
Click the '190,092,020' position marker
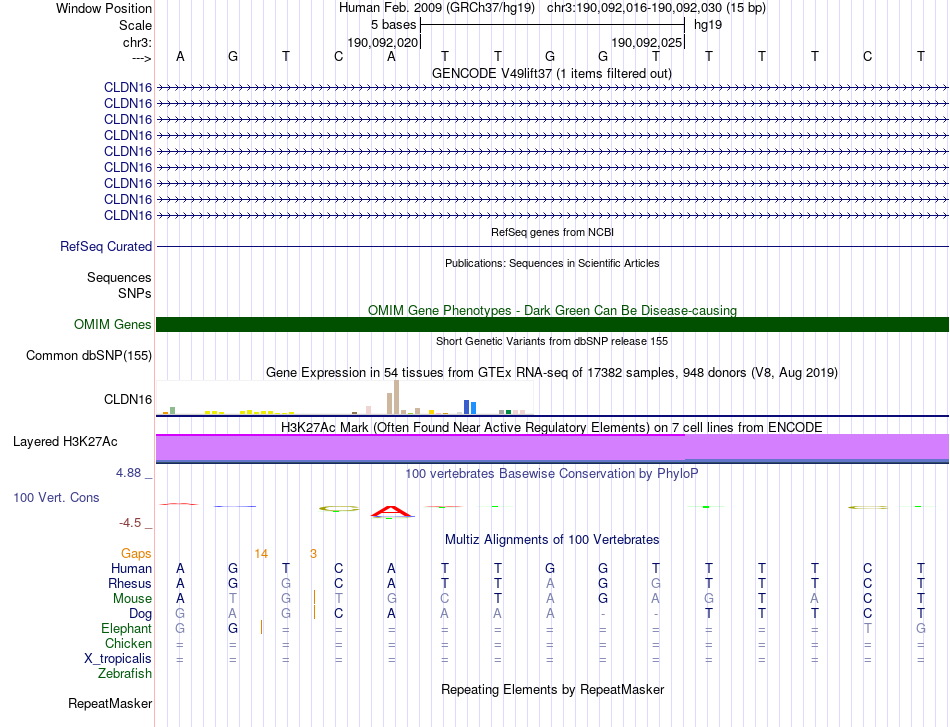[x=382, y=42]
